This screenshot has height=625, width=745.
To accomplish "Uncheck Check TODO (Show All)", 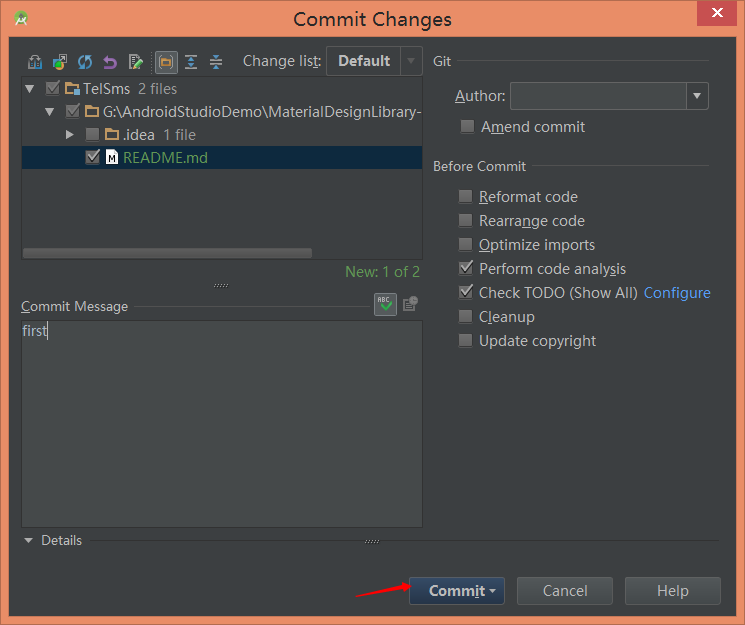I will coord(466,292).
